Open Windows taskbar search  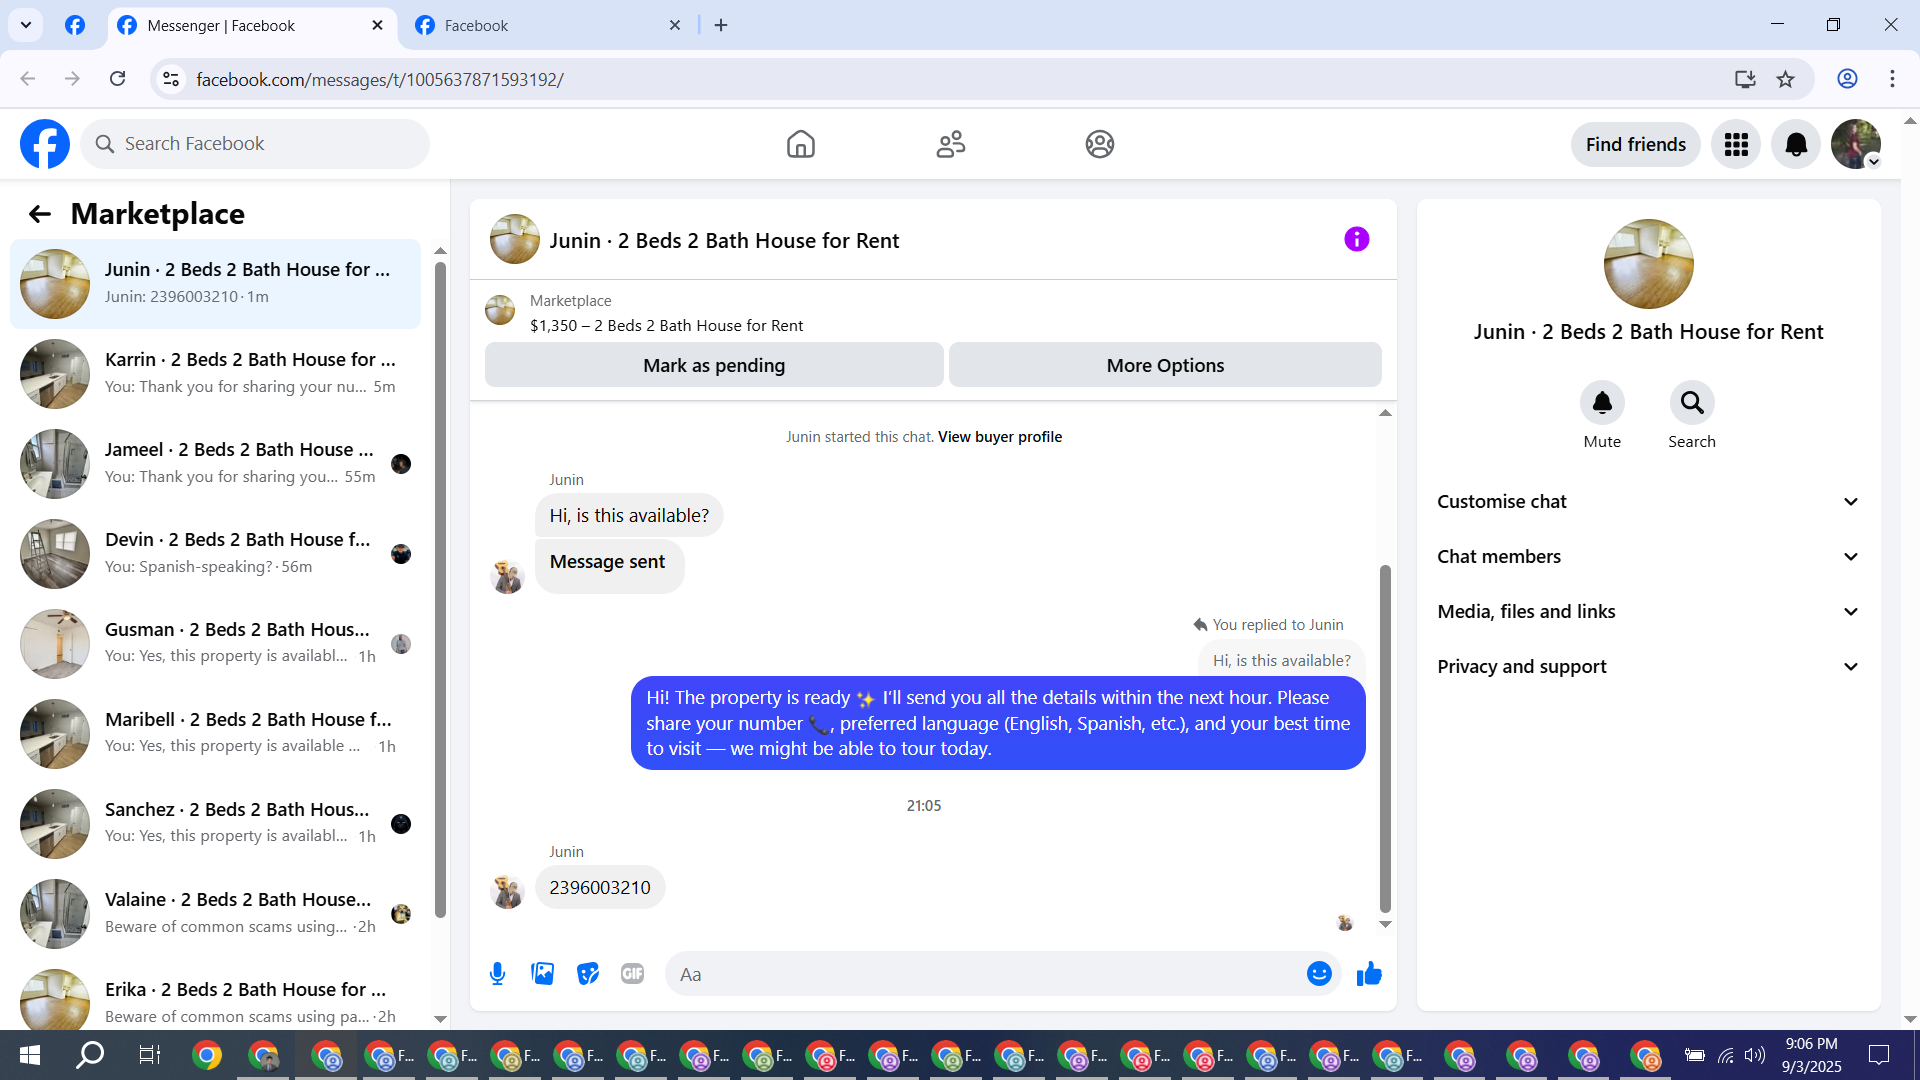click(90, 1055)
